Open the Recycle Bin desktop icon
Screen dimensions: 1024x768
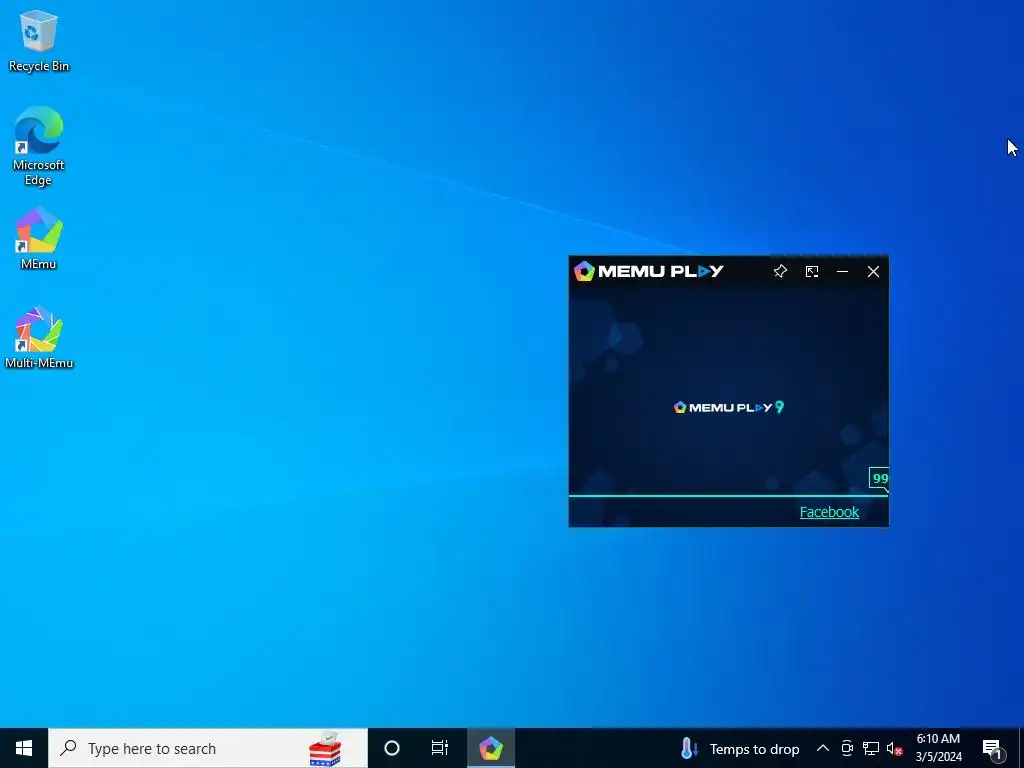pos(39,40)
